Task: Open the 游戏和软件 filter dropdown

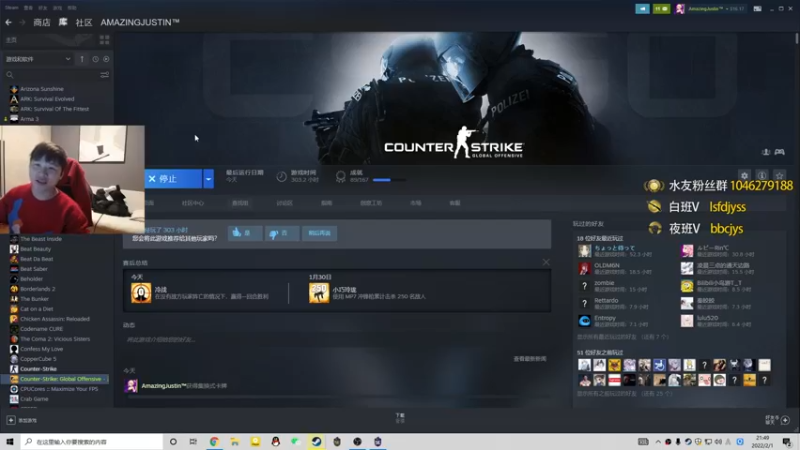Action: click(x=38, y=59)
